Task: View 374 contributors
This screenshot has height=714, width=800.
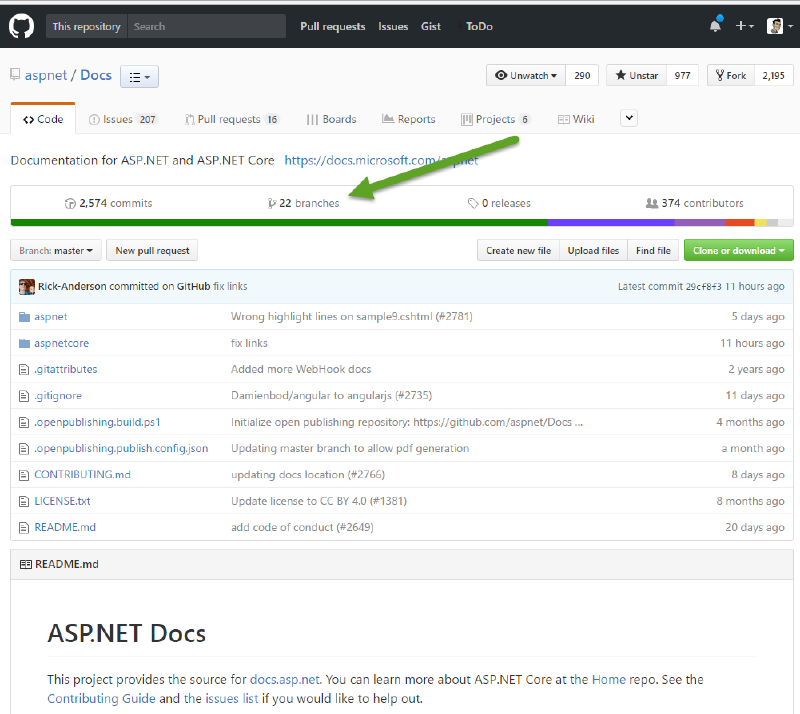Action: pos(695,203)
